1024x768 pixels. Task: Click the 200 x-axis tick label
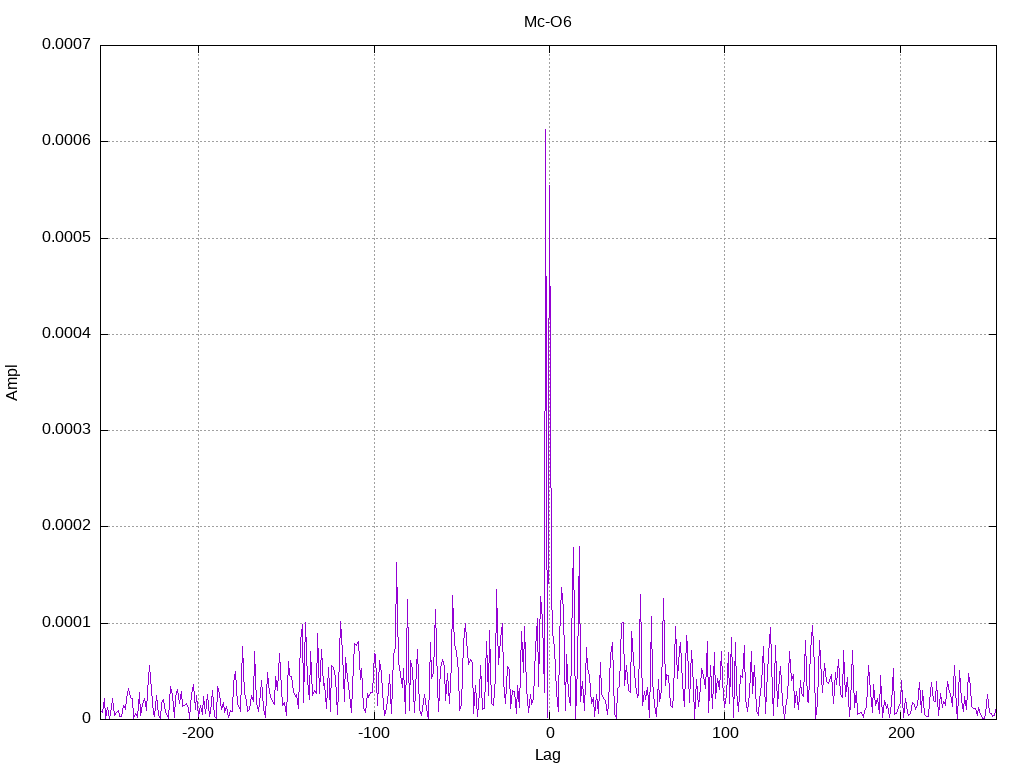click(x=901, y=733)
